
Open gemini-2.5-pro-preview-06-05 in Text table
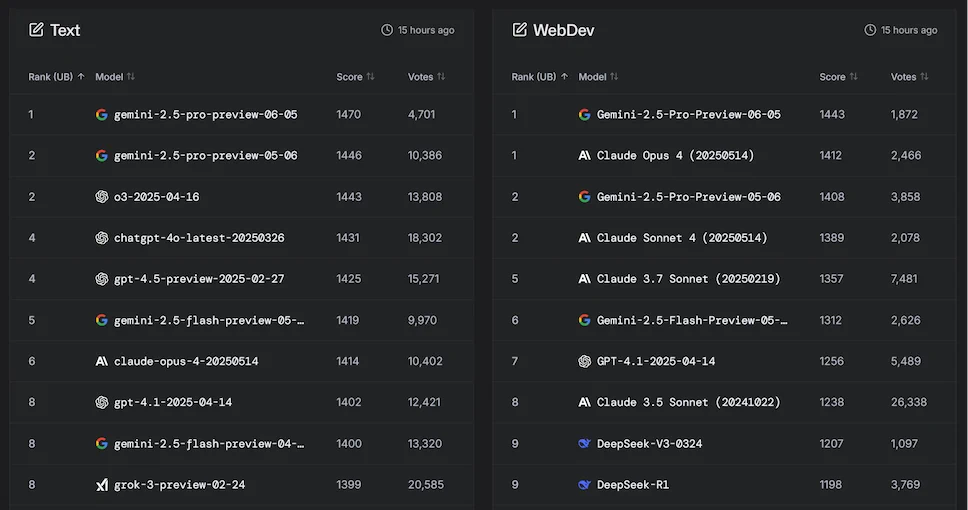206,114
